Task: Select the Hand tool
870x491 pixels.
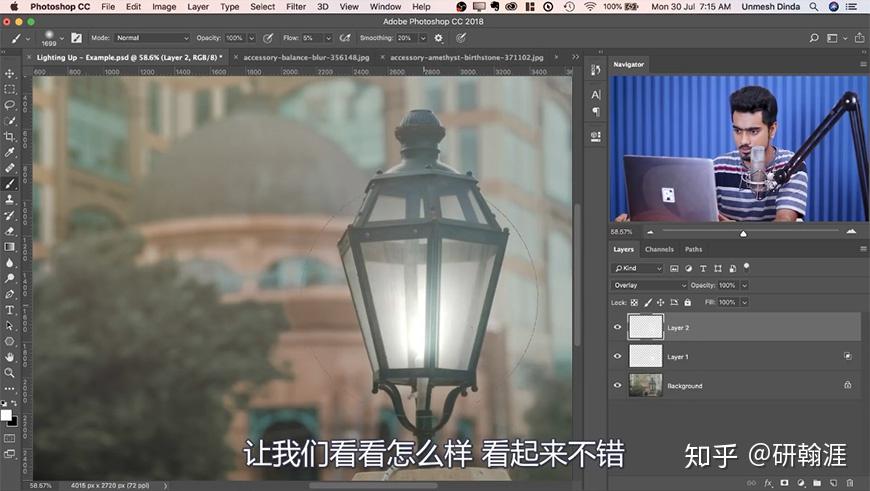Action: coord(9,357)
